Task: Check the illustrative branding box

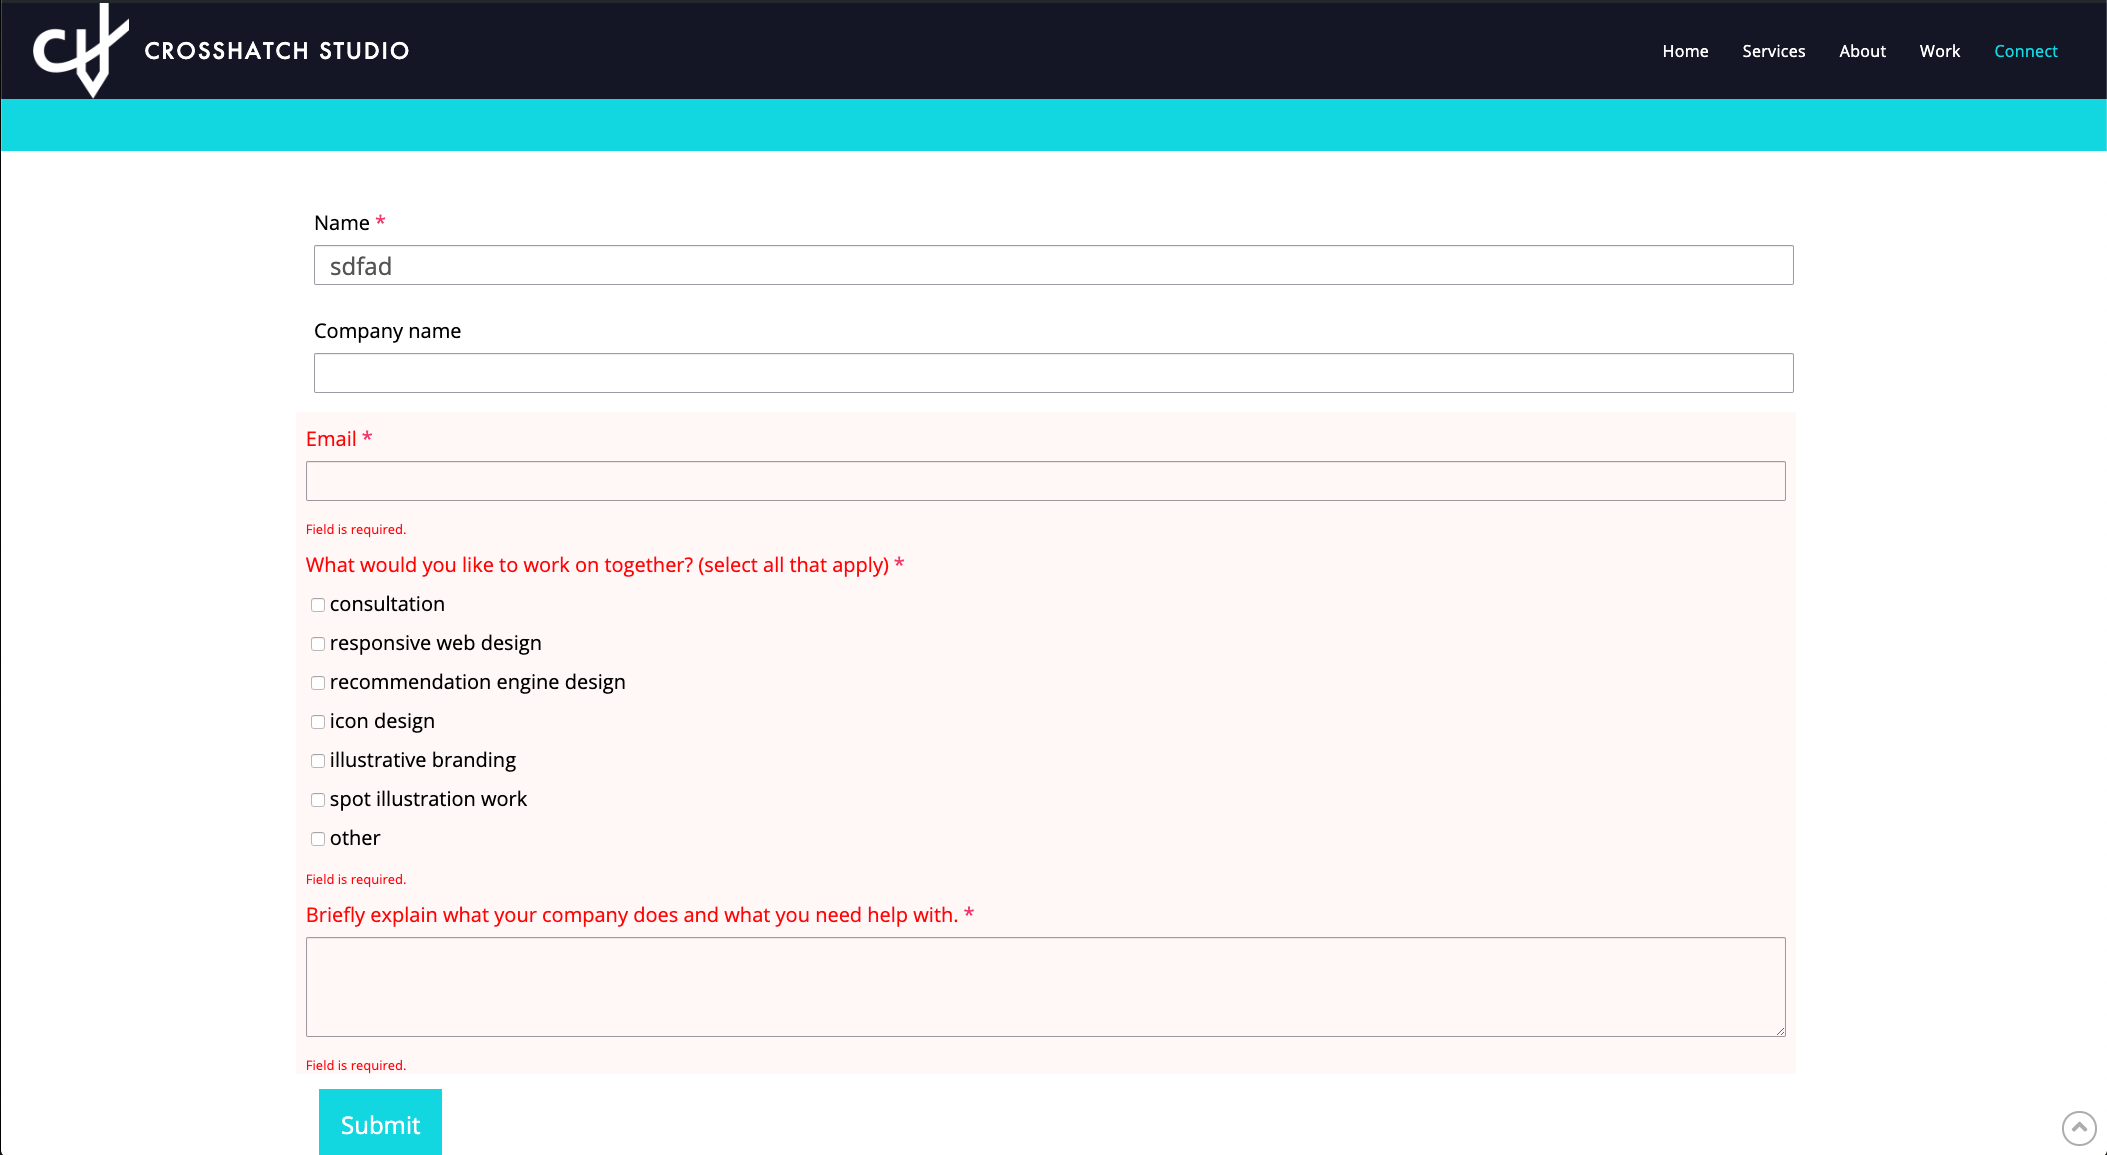Action: pos(318,761)
